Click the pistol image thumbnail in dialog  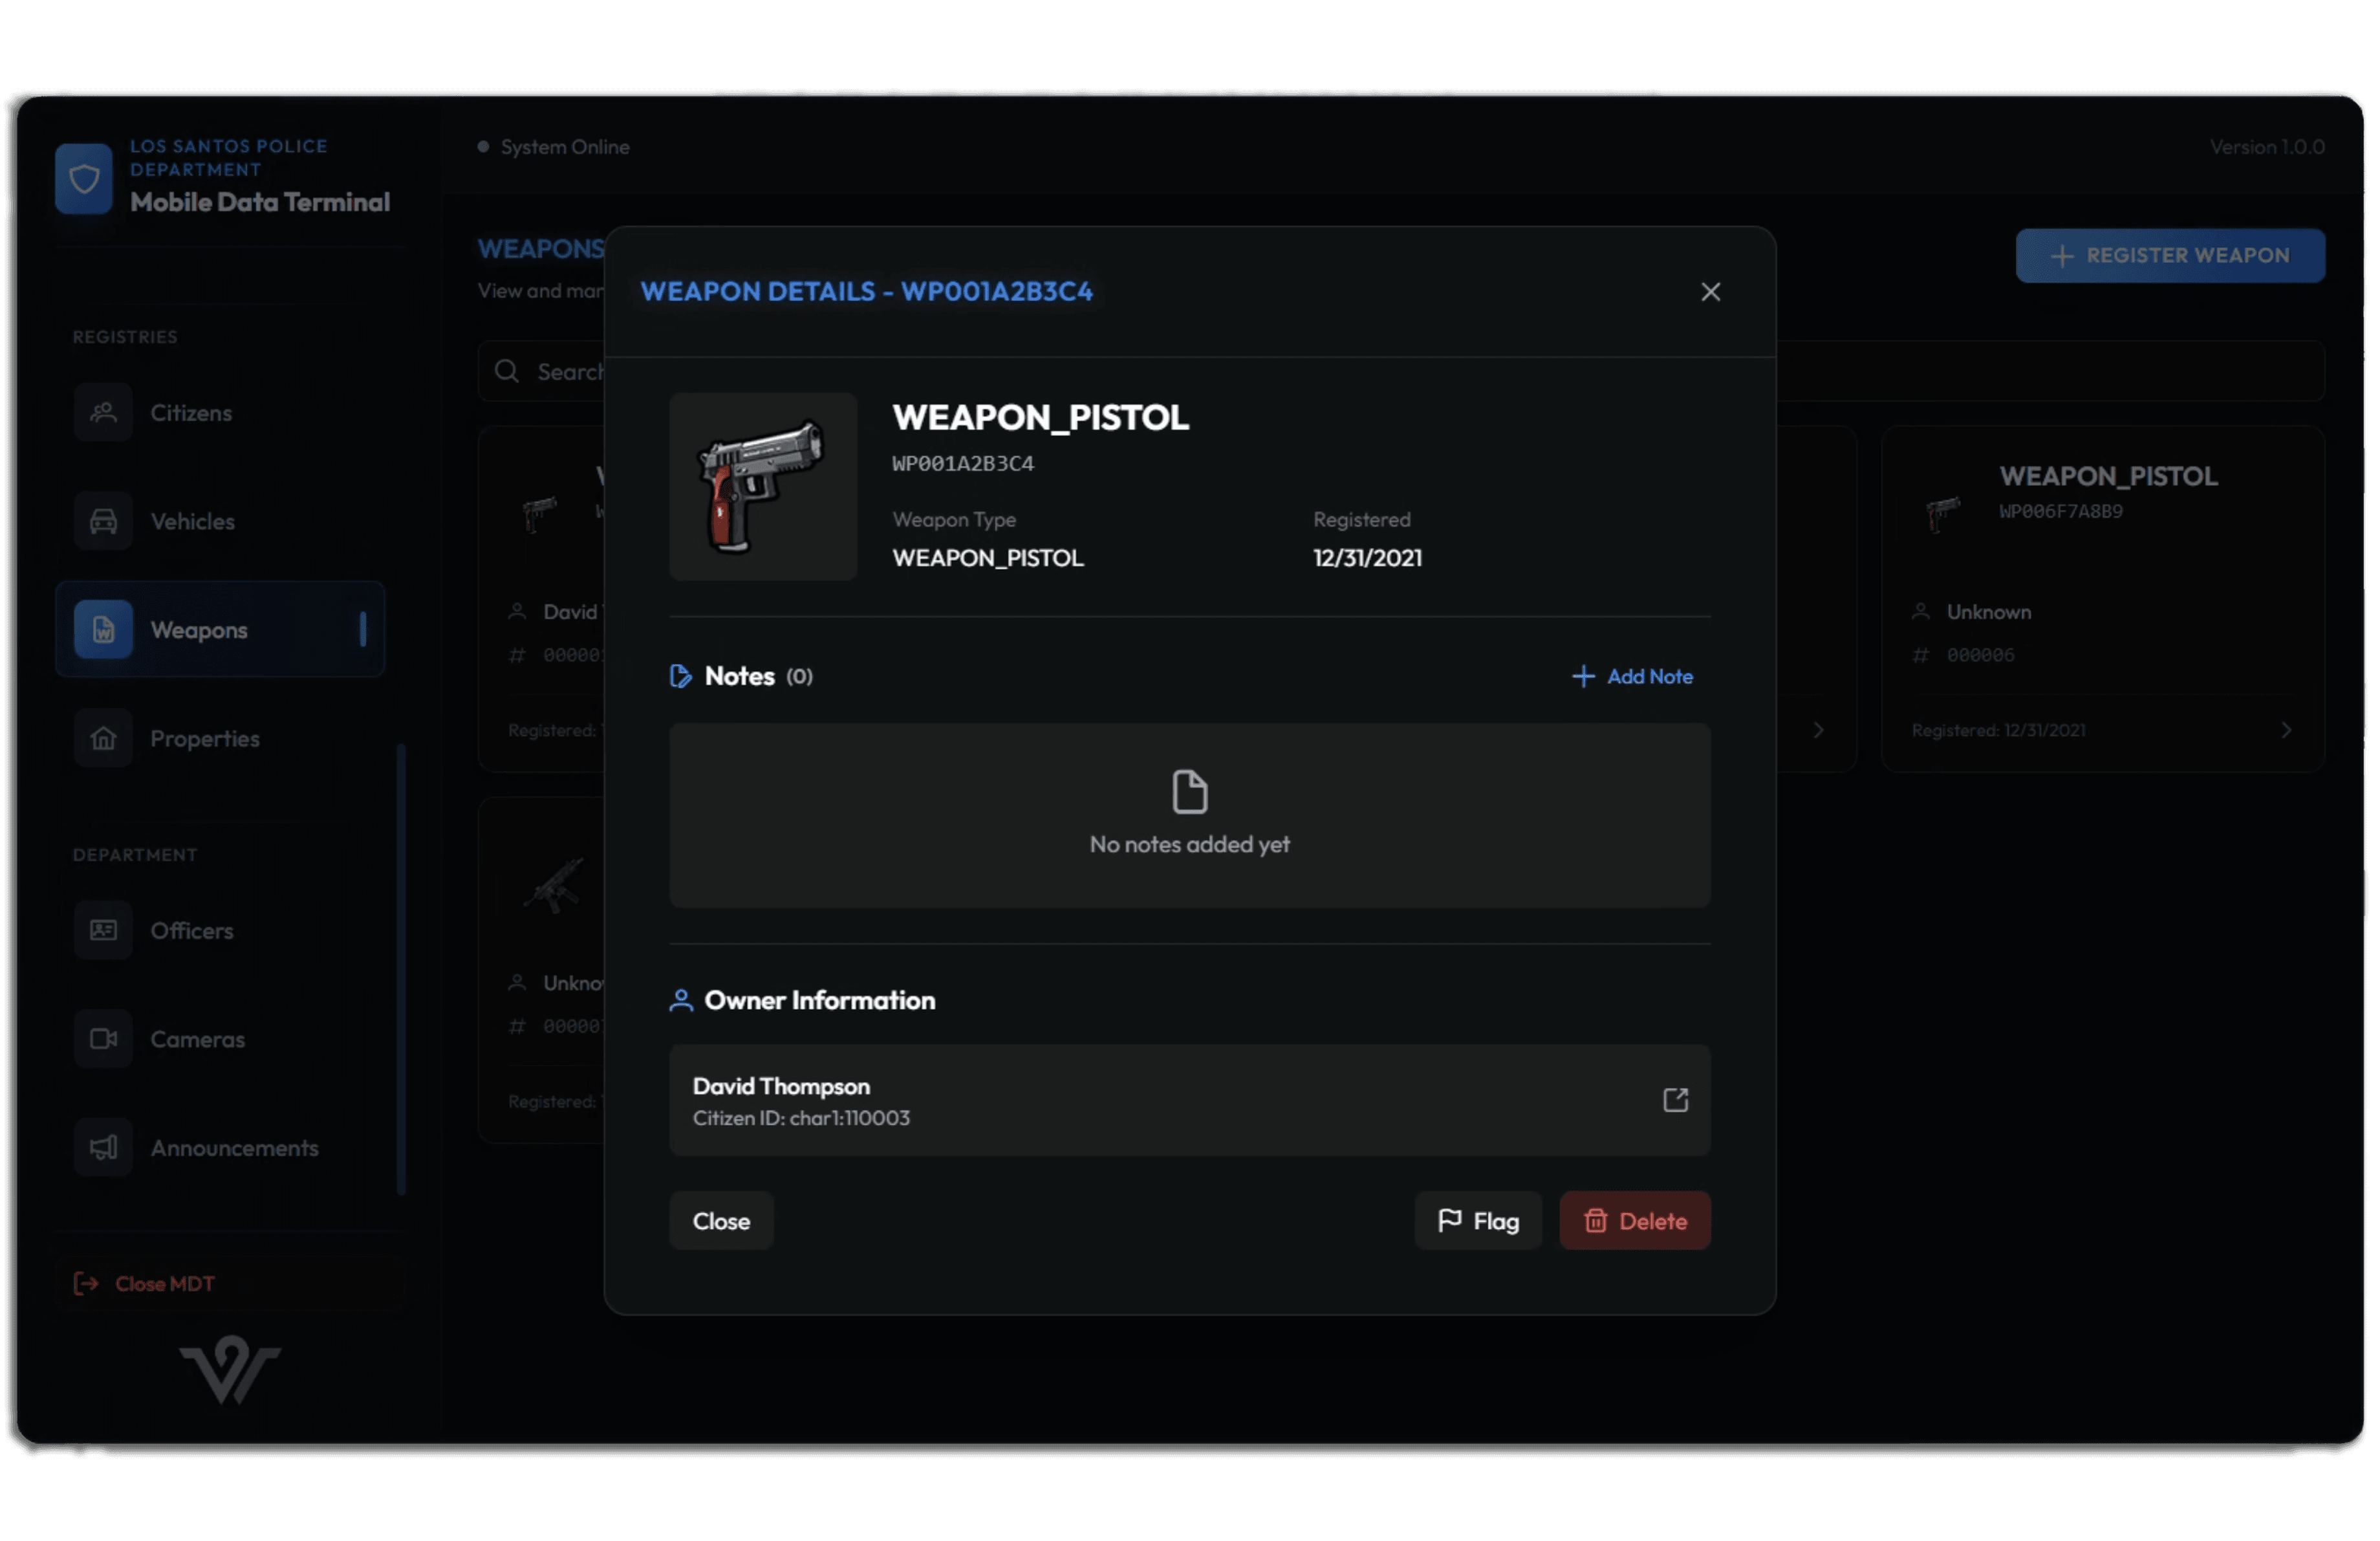[763, 487]
